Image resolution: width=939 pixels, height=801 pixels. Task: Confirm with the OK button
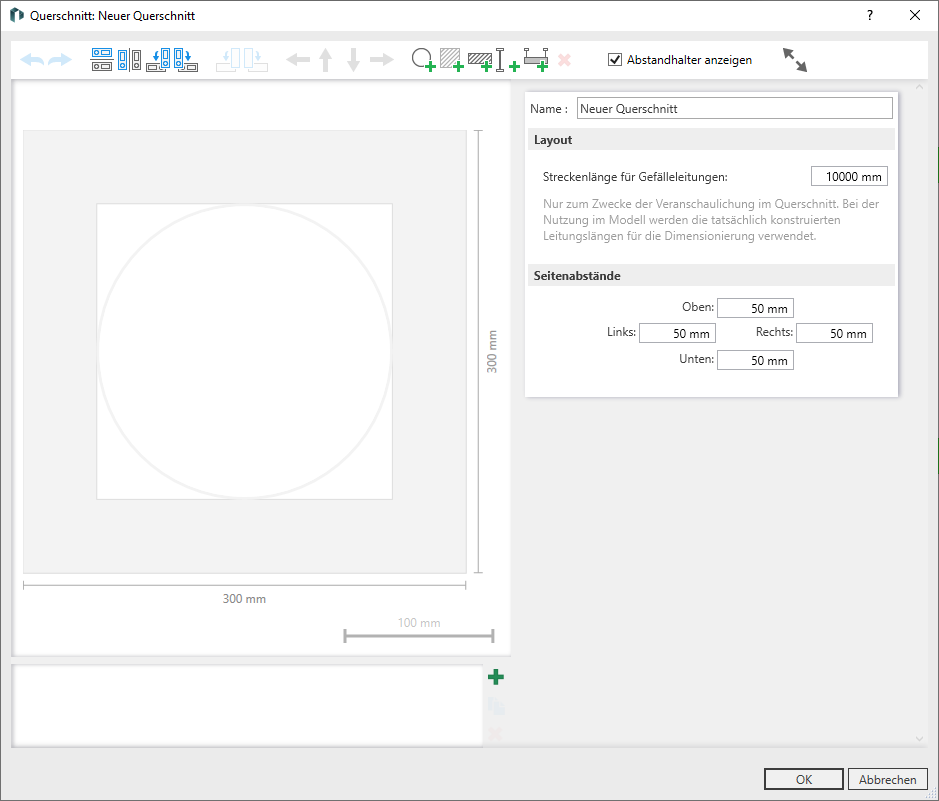(804, 779)
